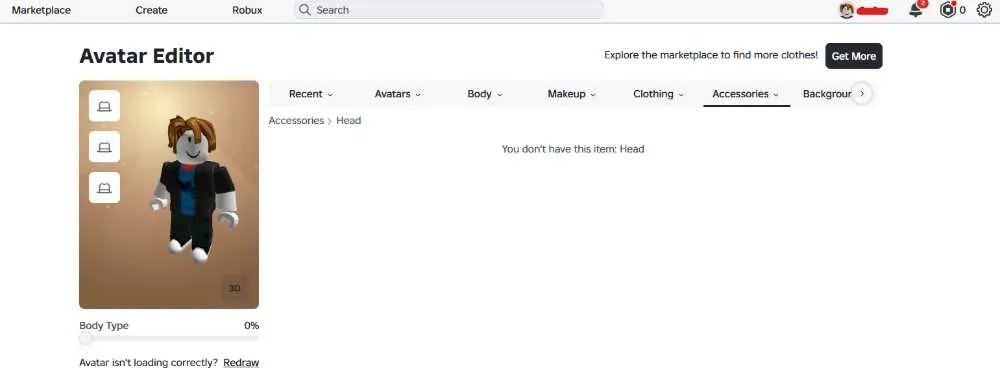Open Robux in the top navigation
Screen dimensions: 1000x392
[x=247, y=10]
